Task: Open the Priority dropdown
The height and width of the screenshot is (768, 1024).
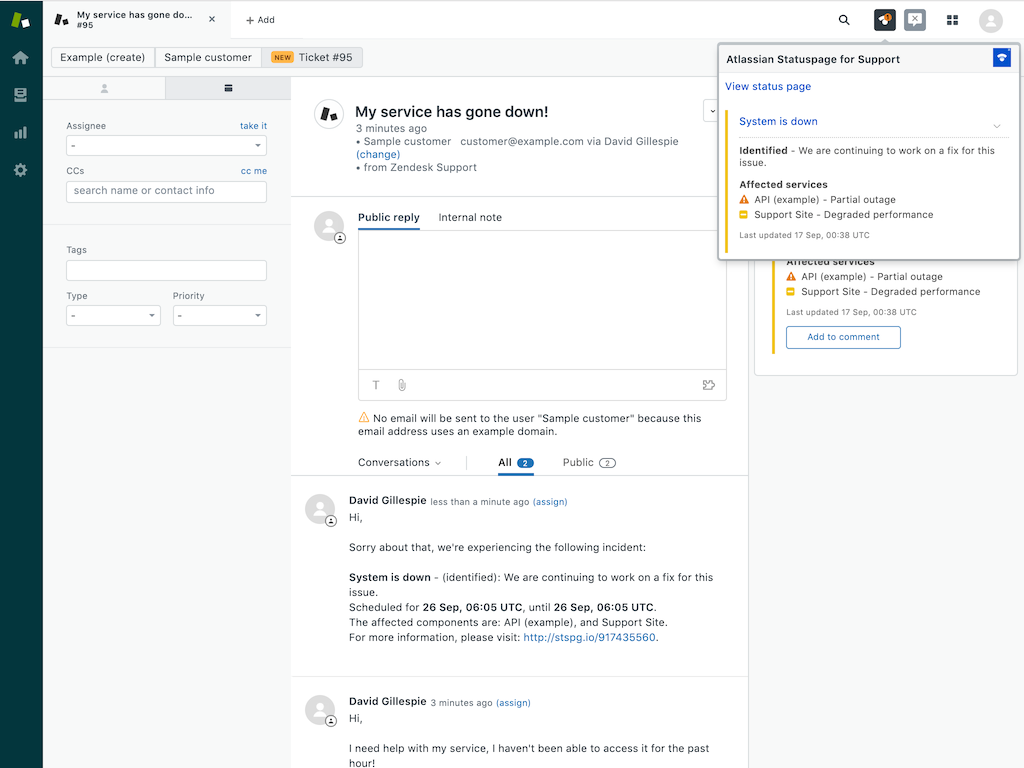Action: [219, 316]
